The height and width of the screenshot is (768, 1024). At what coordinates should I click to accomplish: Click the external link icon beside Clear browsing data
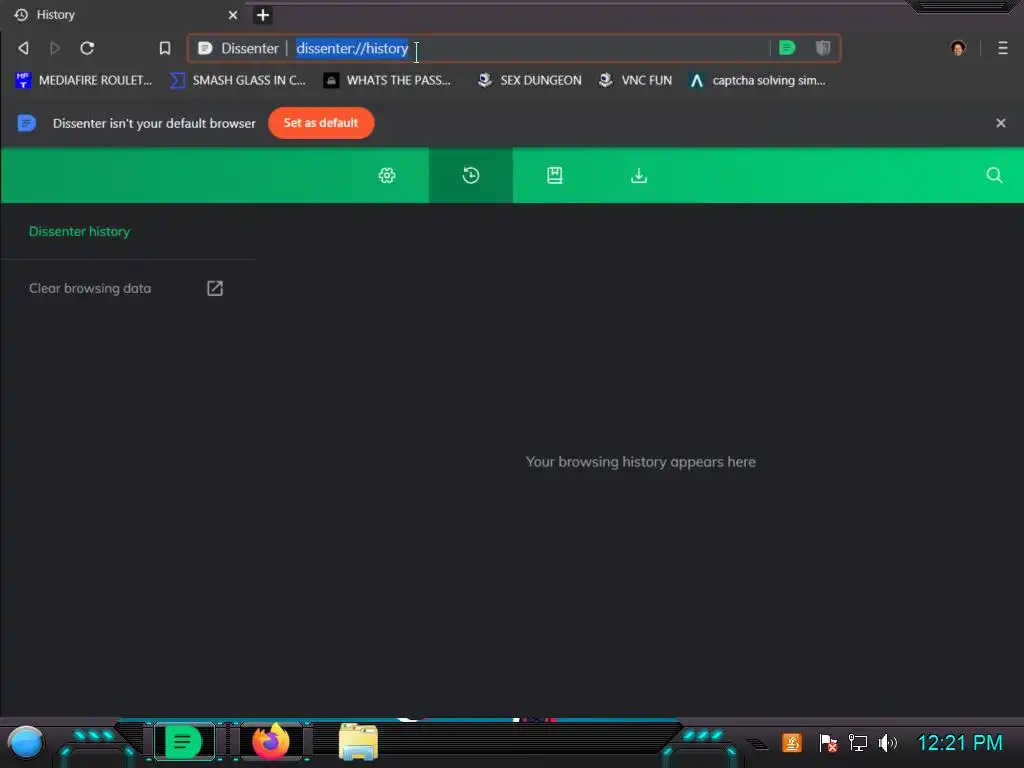[x=215, y=288]
